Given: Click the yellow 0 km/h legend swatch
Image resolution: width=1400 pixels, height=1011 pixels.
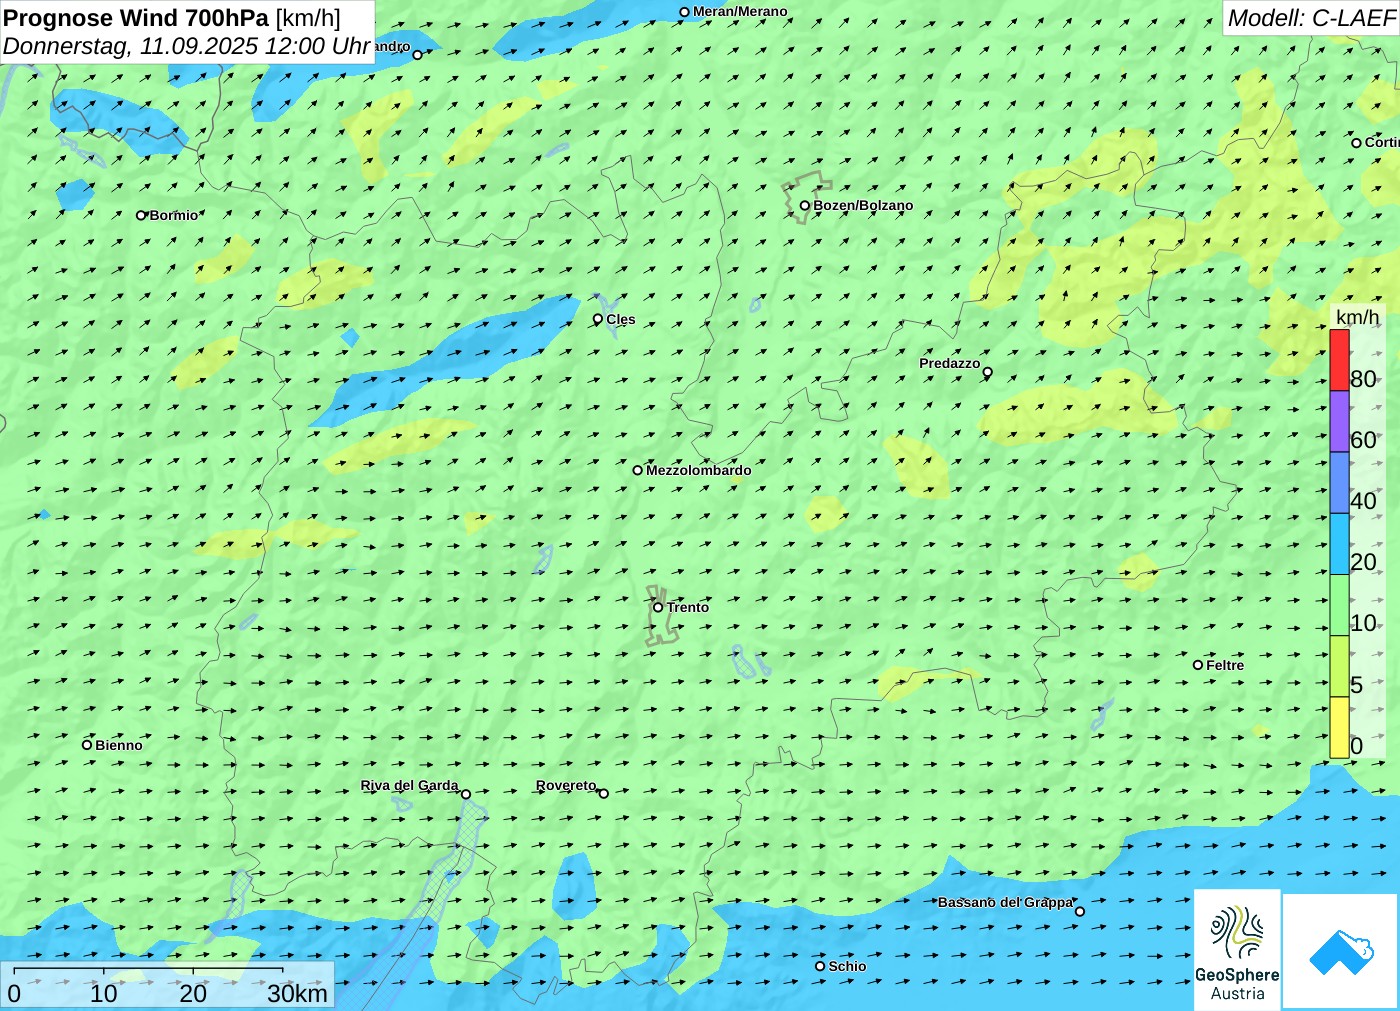Looking at the screenshot, I should 1339,727.
